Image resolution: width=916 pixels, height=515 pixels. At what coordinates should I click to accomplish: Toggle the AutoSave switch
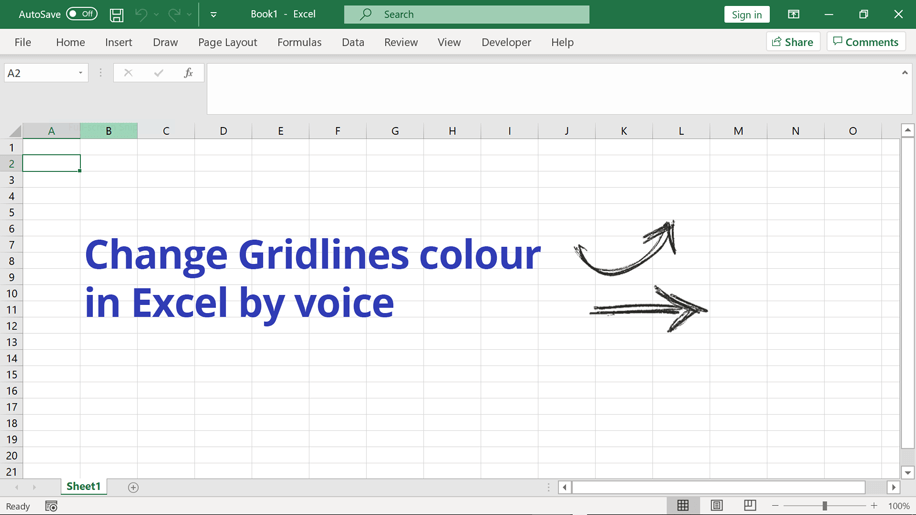pos(81,14)
